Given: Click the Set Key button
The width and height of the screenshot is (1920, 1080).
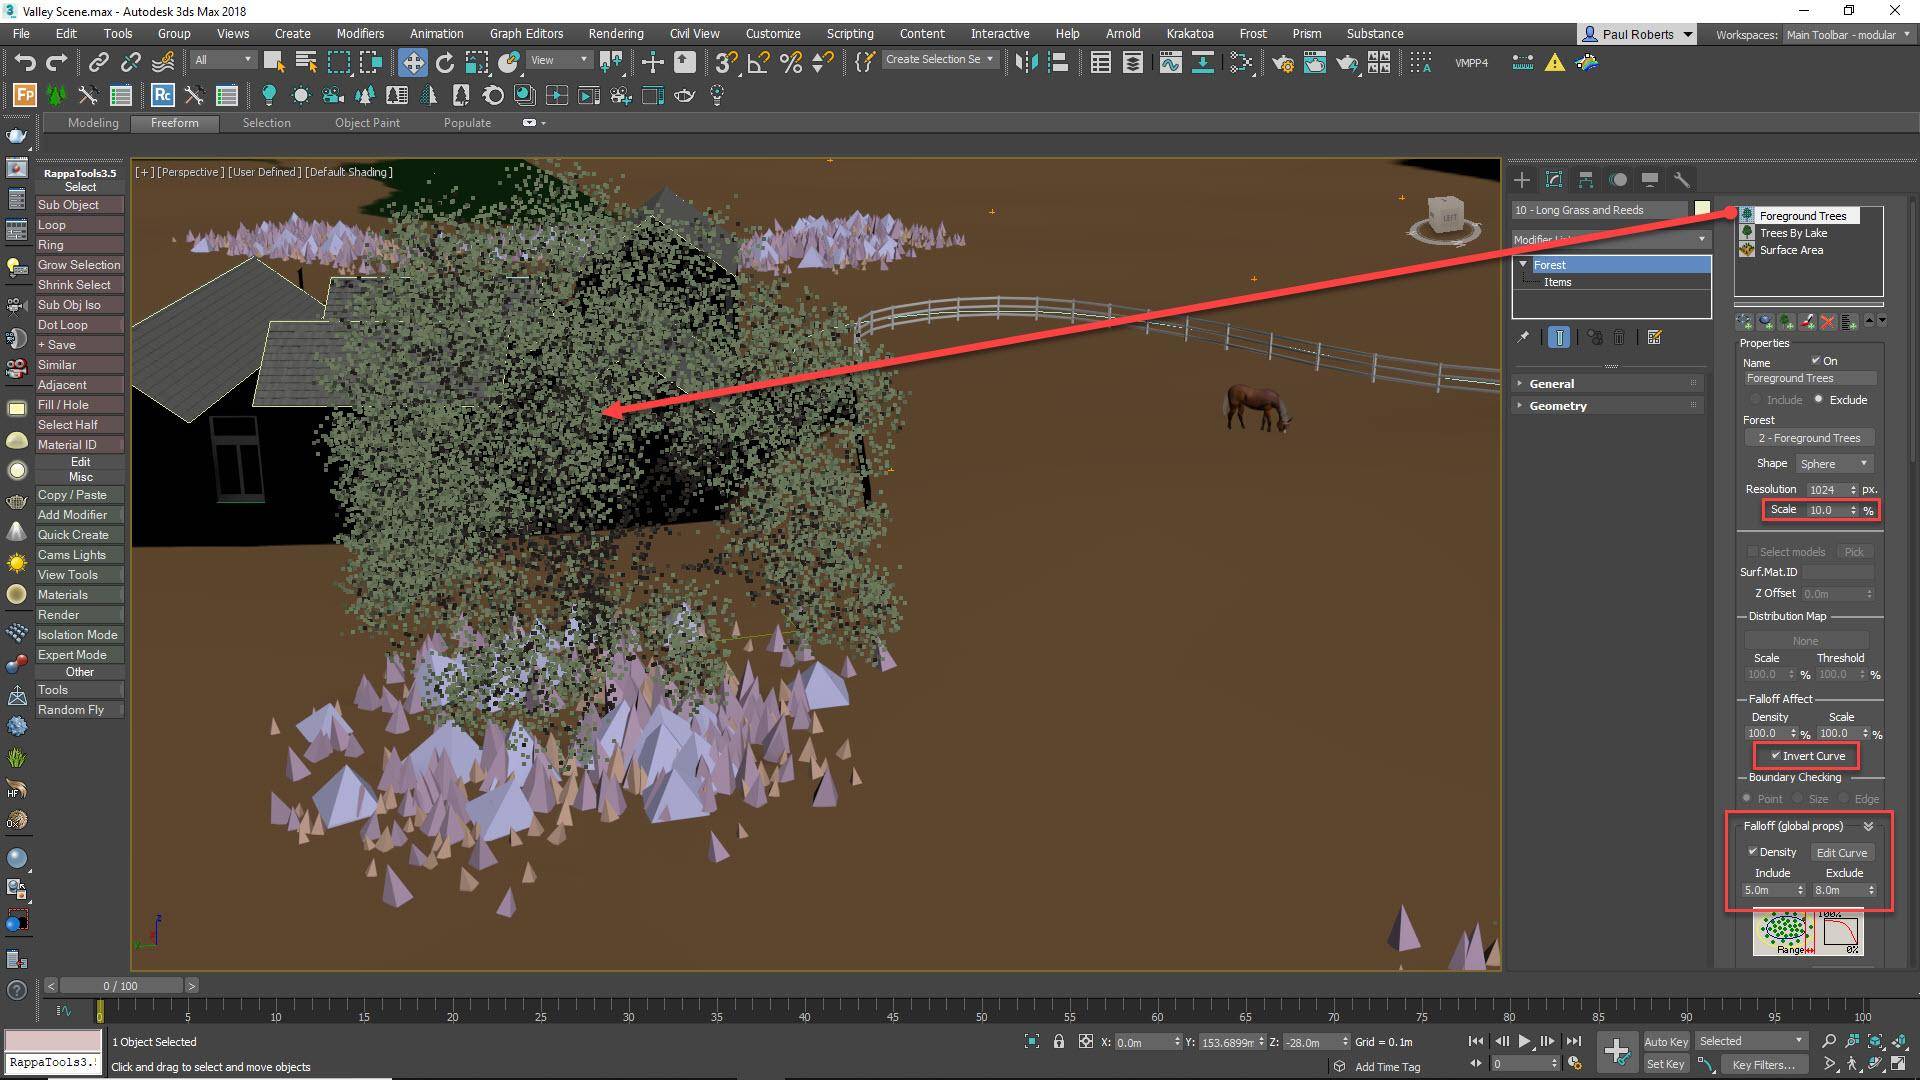Looking at the screenshot, I should click(x=1666, y=1063).
